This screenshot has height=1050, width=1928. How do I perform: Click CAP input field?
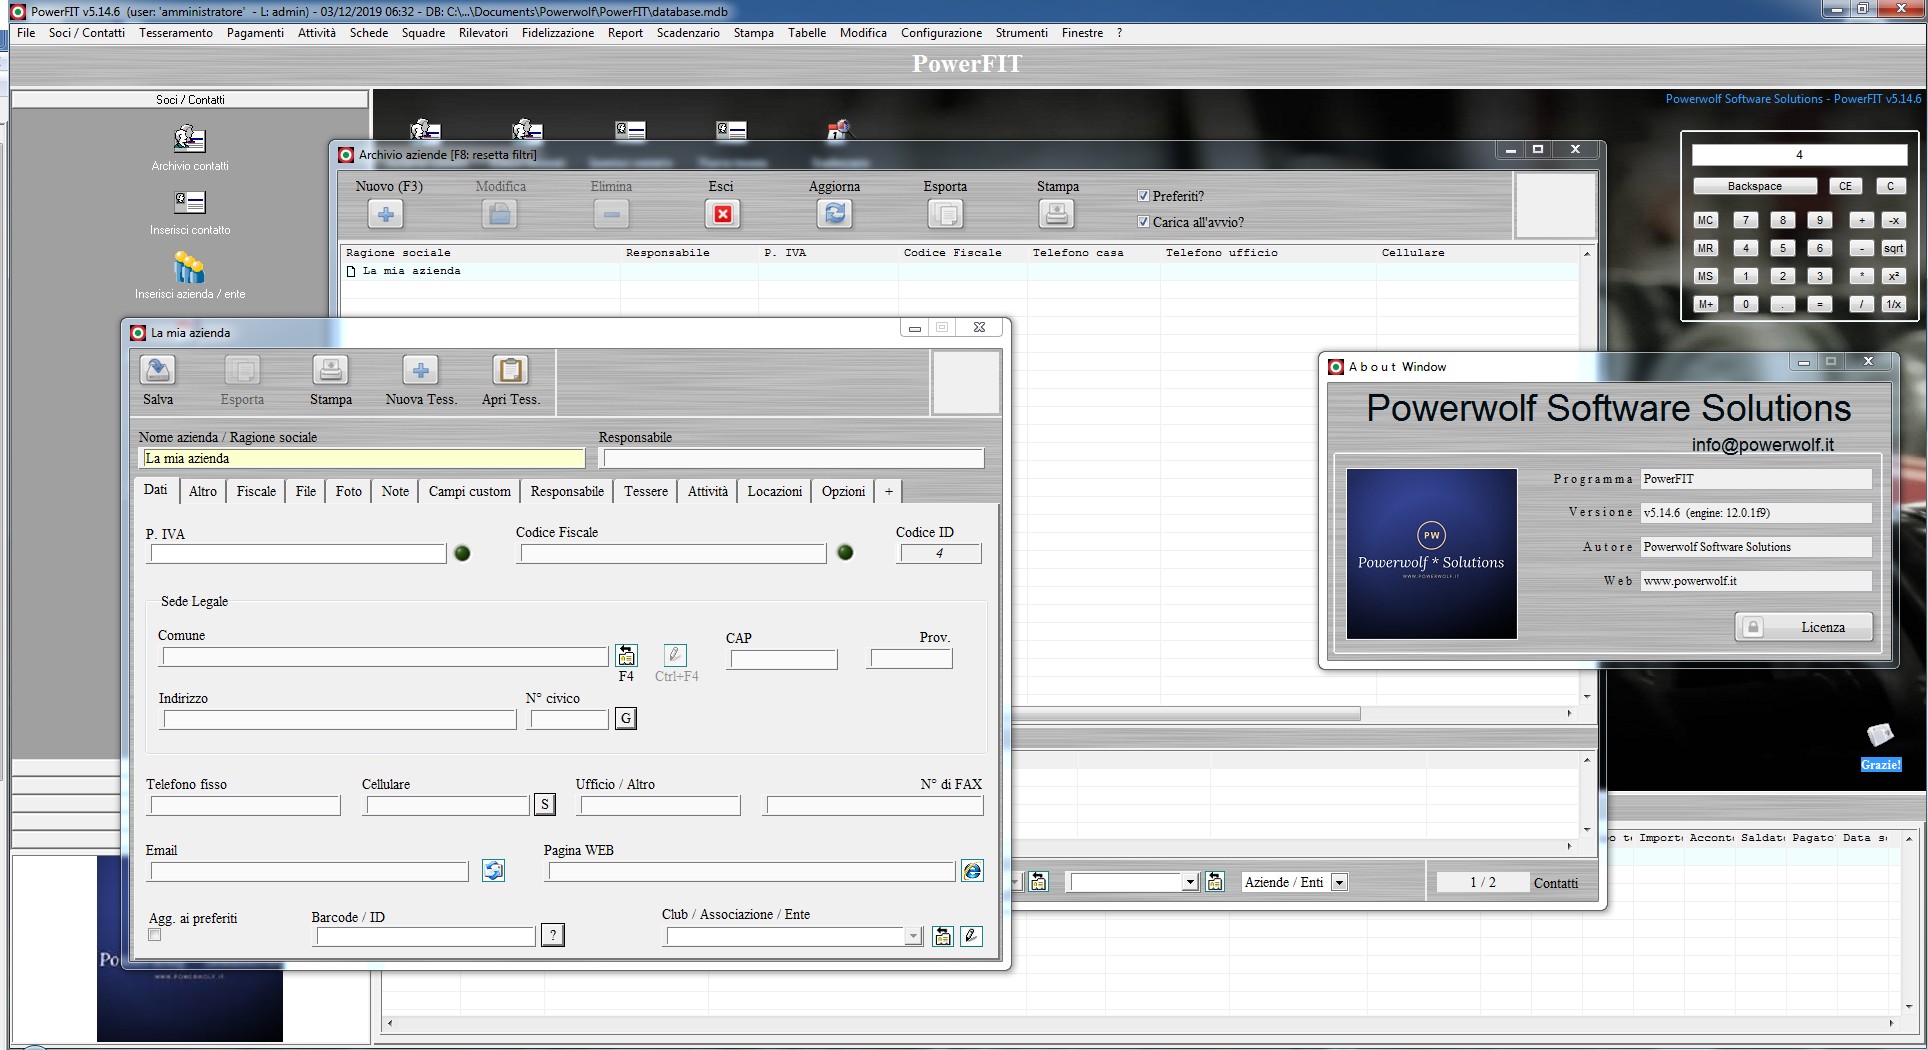(782, 659)
